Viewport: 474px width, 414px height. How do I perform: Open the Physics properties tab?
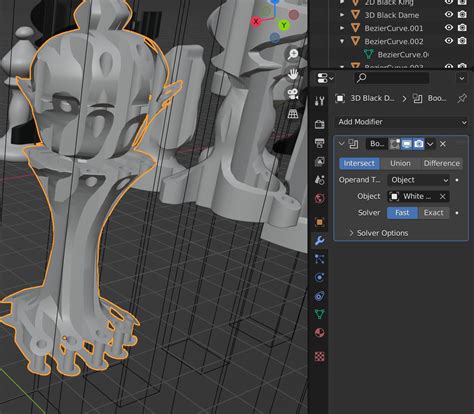(319, 277)
